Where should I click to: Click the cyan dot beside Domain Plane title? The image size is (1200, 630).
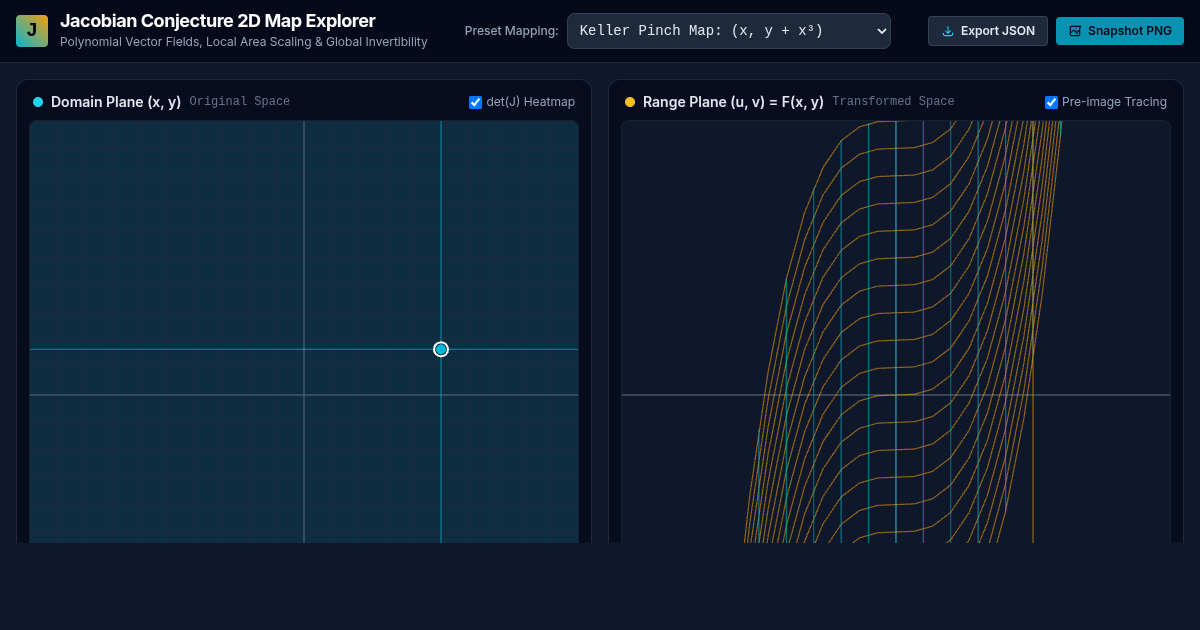tap(38, 102)
